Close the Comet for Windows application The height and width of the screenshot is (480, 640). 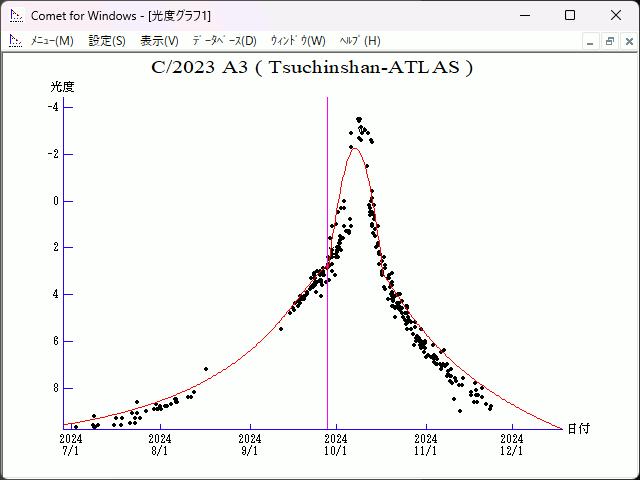(x=615, y=15)
